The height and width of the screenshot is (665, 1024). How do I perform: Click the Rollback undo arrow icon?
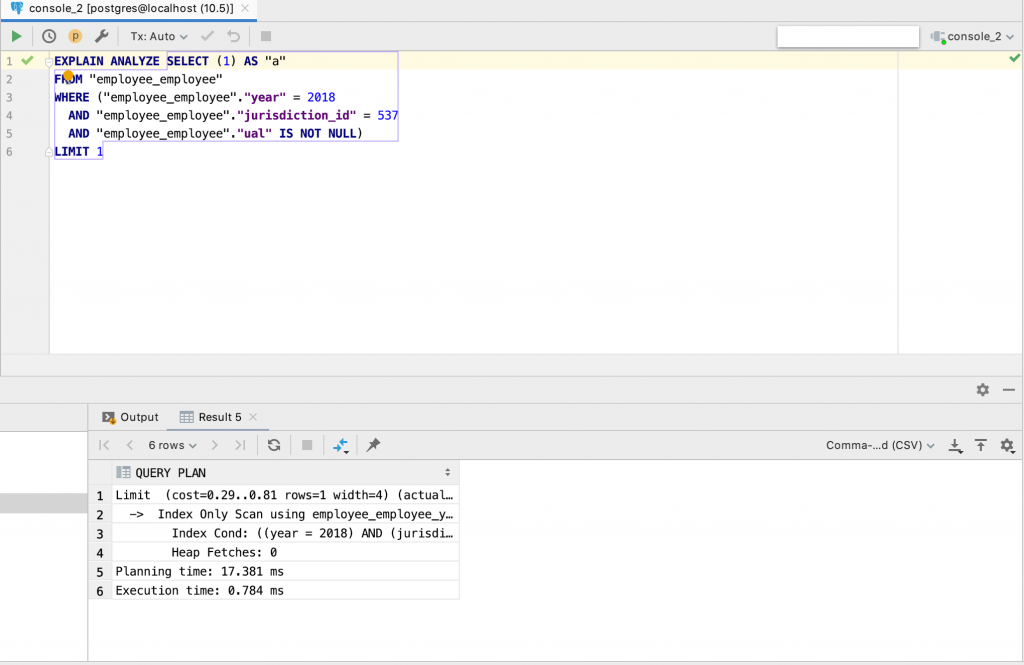click(233, 37)
